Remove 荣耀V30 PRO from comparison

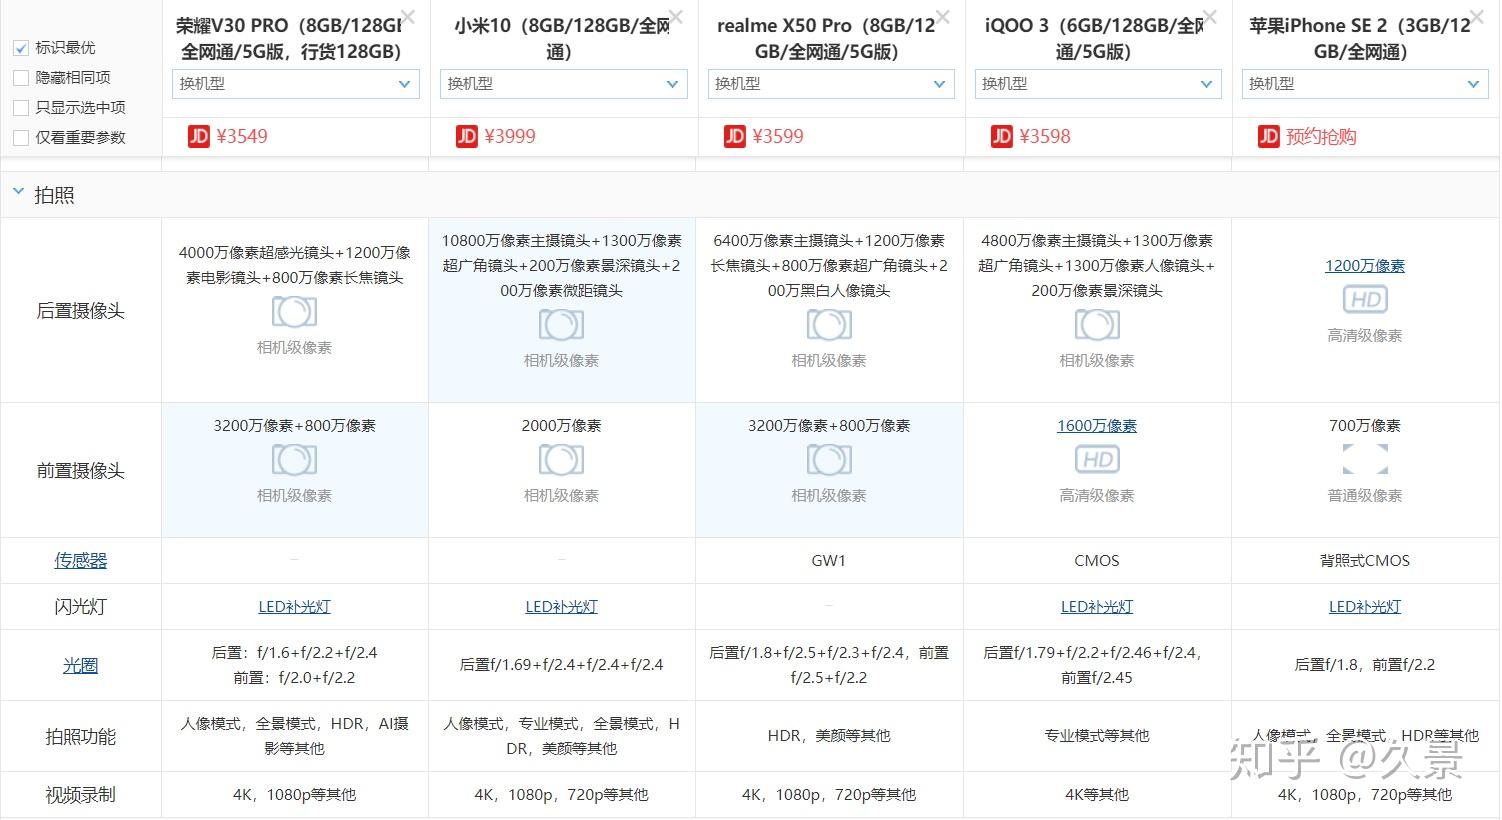coord(408,17)
